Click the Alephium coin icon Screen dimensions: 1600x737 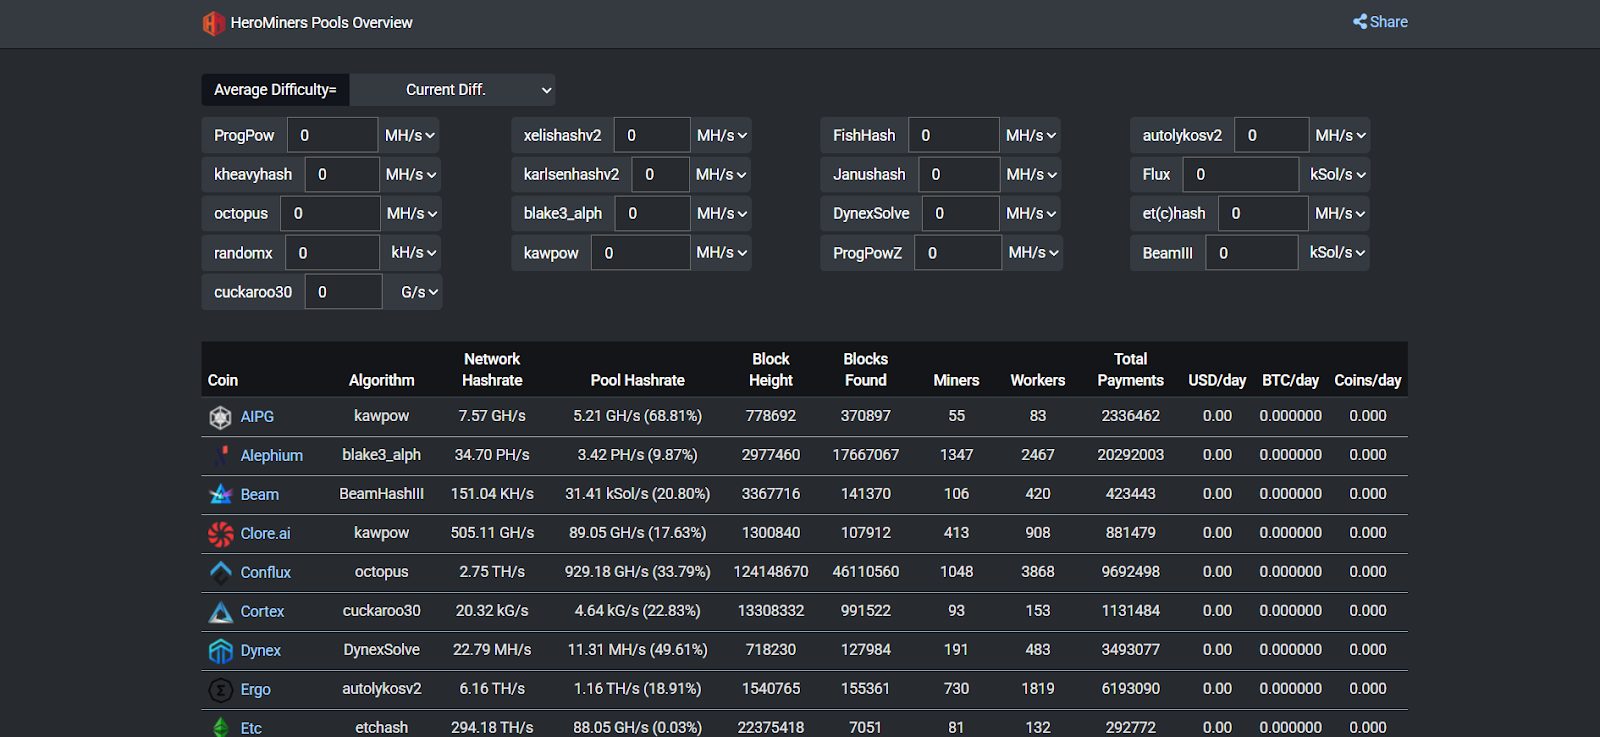tap(220, 456)
